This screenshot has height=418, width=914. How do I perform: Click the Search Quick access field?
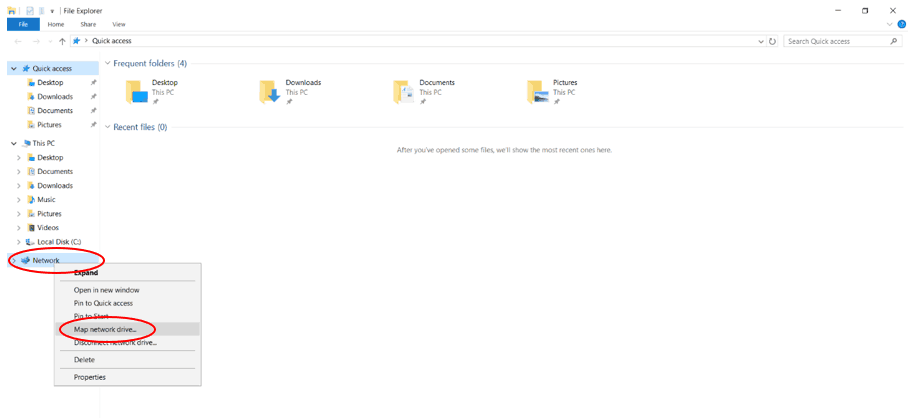click(x=835, y=41)
